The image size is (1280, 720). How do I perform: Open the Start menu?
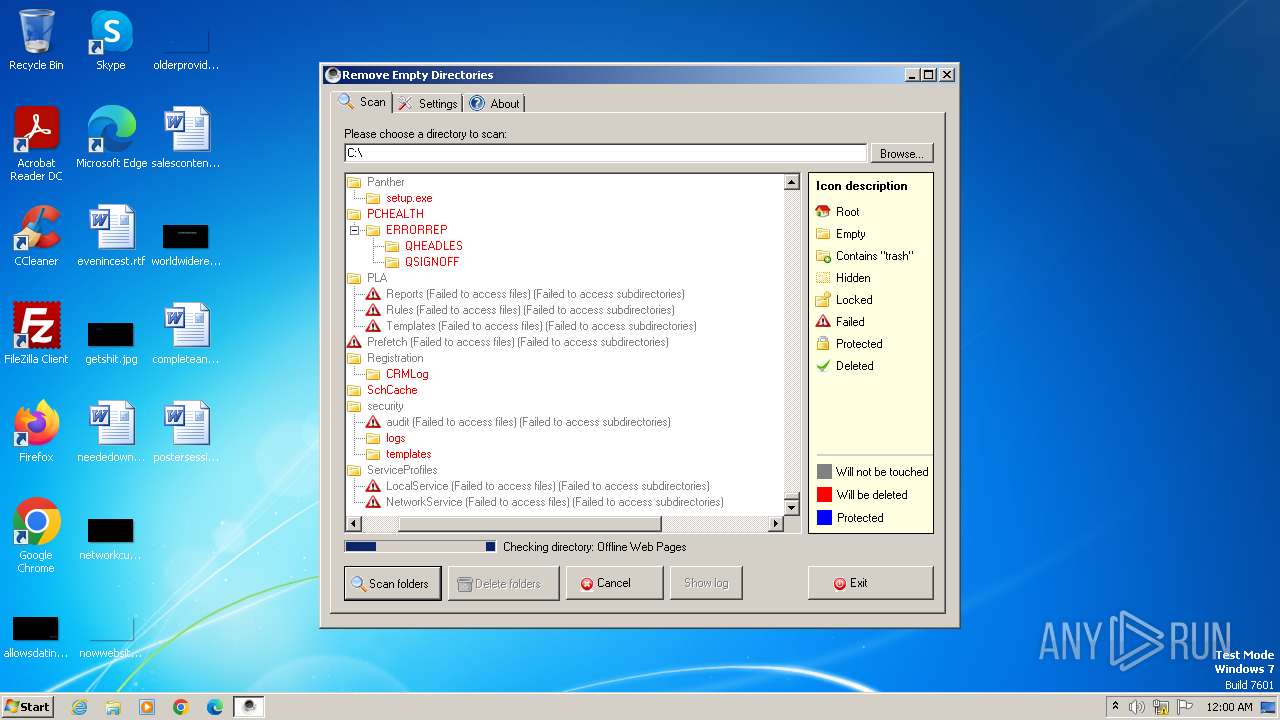27,706
